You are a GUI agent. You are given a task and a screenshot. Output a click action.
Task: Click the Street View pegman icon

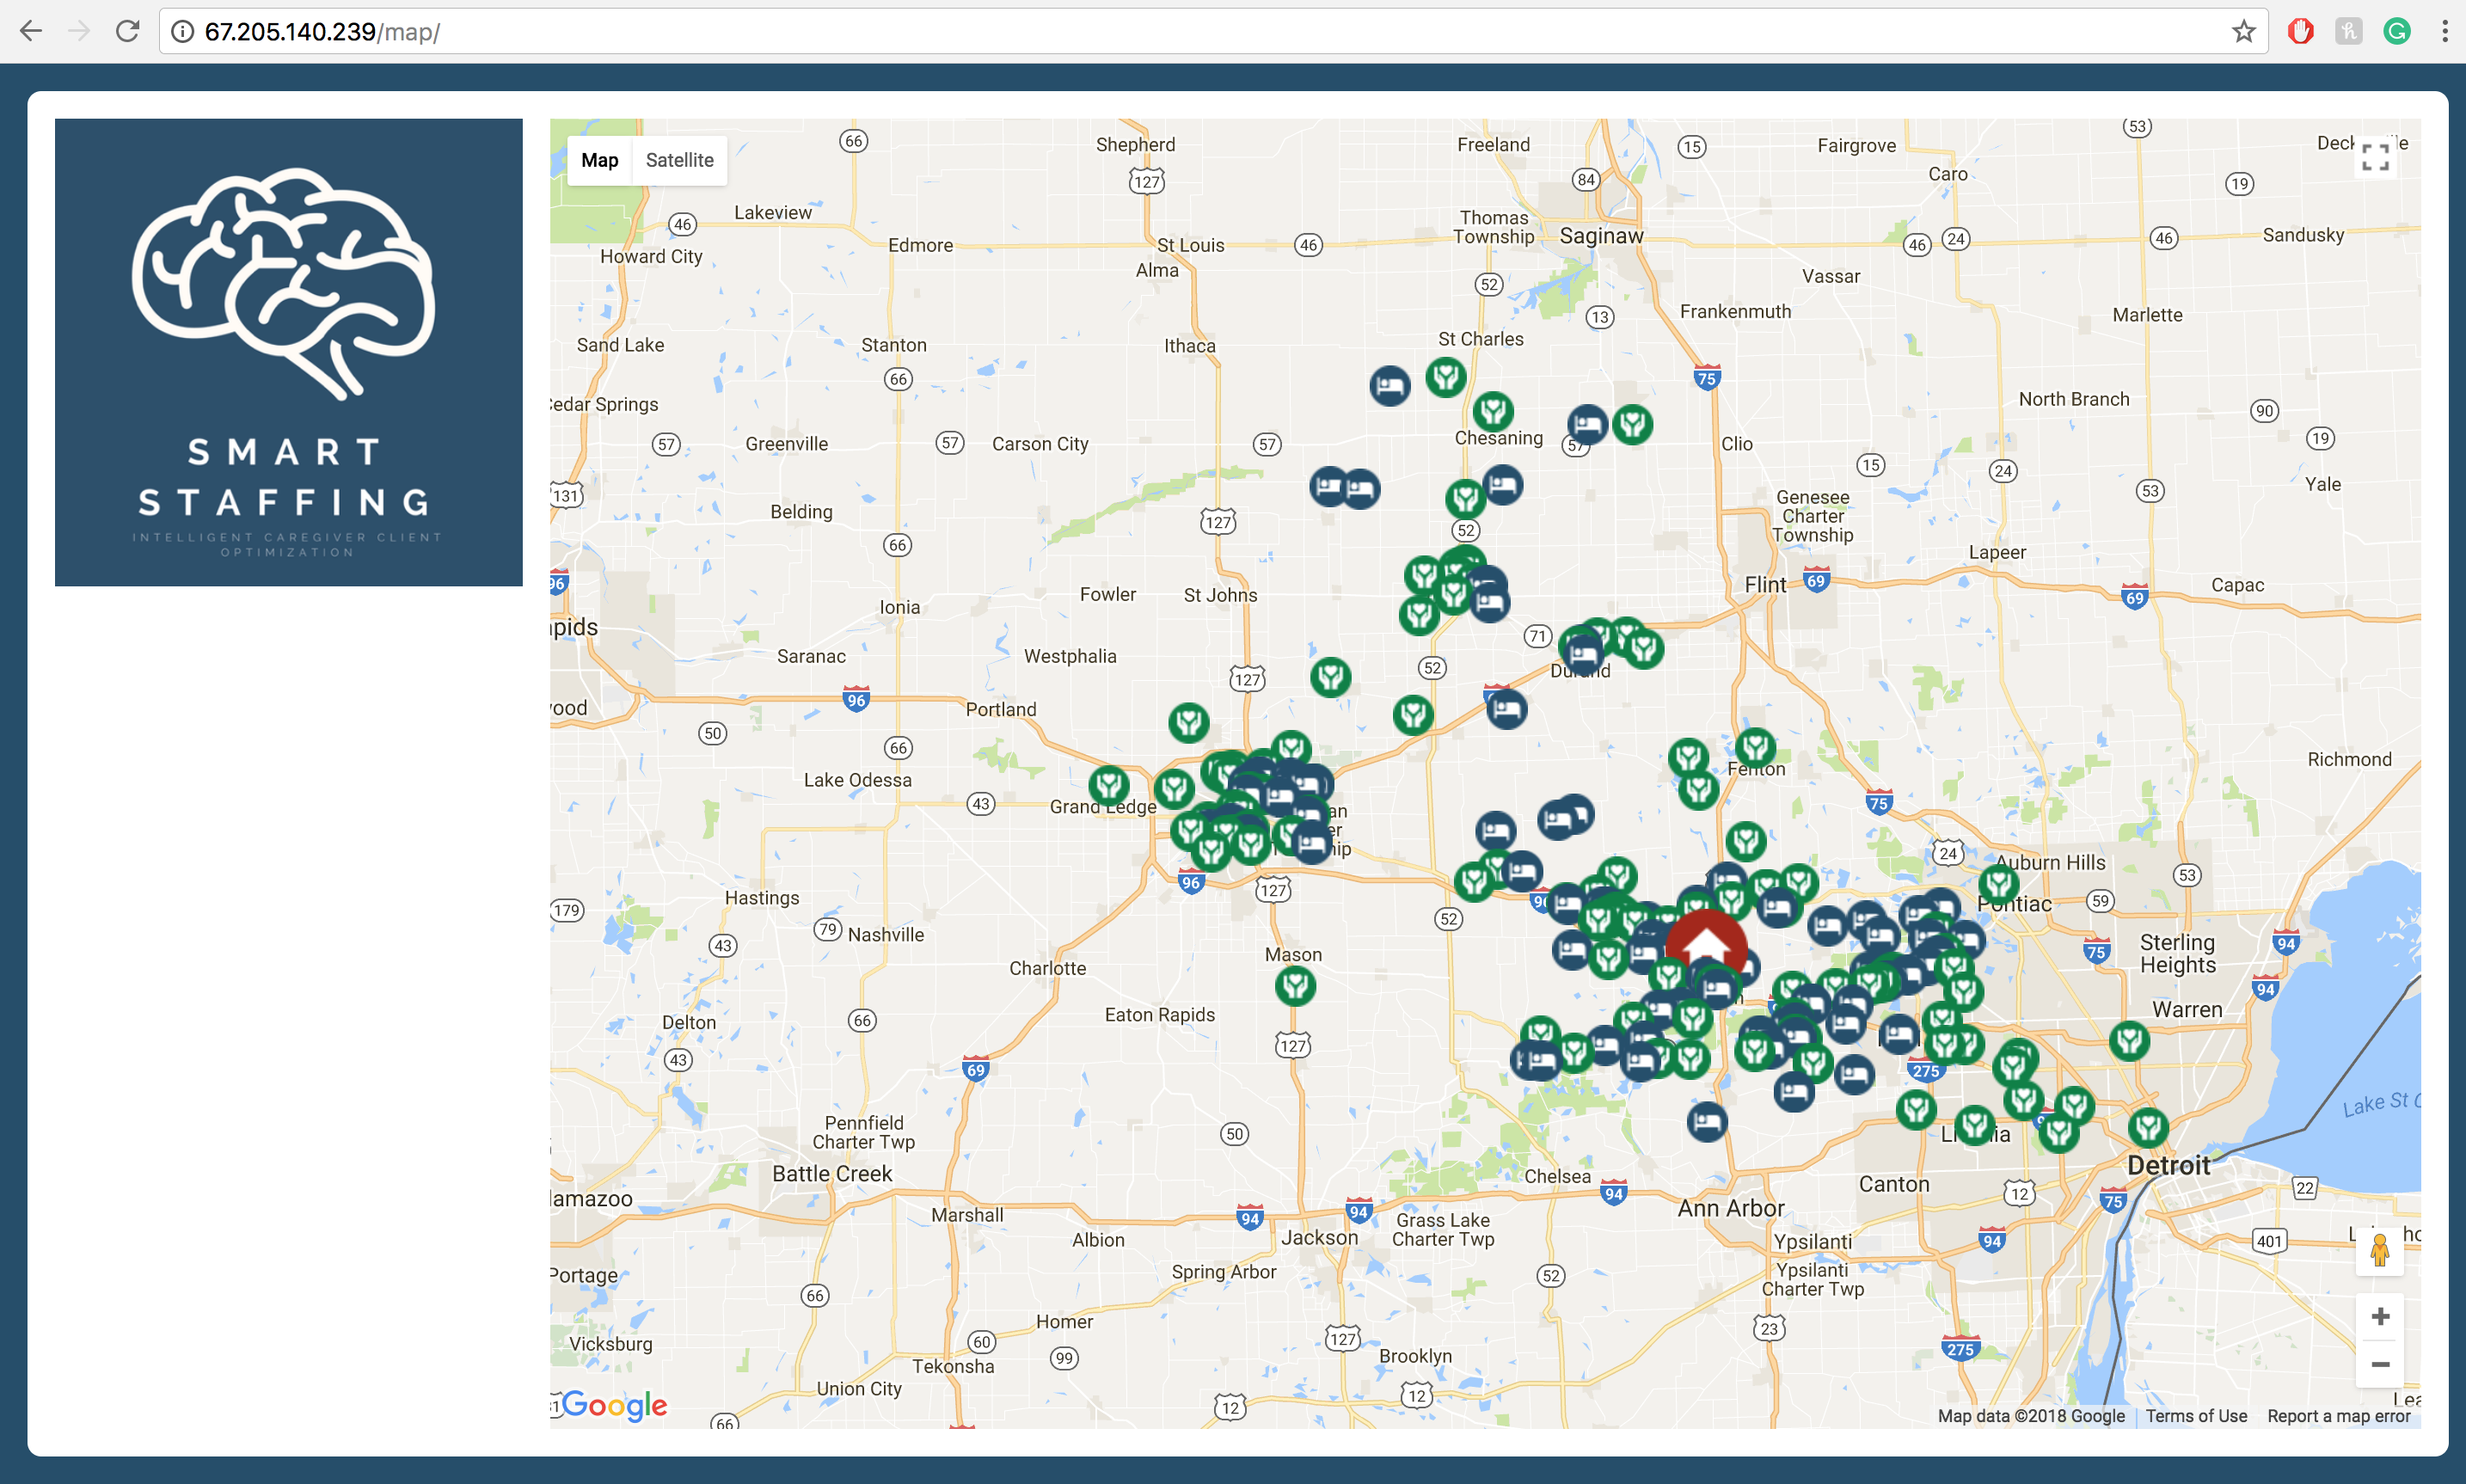[x=2379, y=1251]
